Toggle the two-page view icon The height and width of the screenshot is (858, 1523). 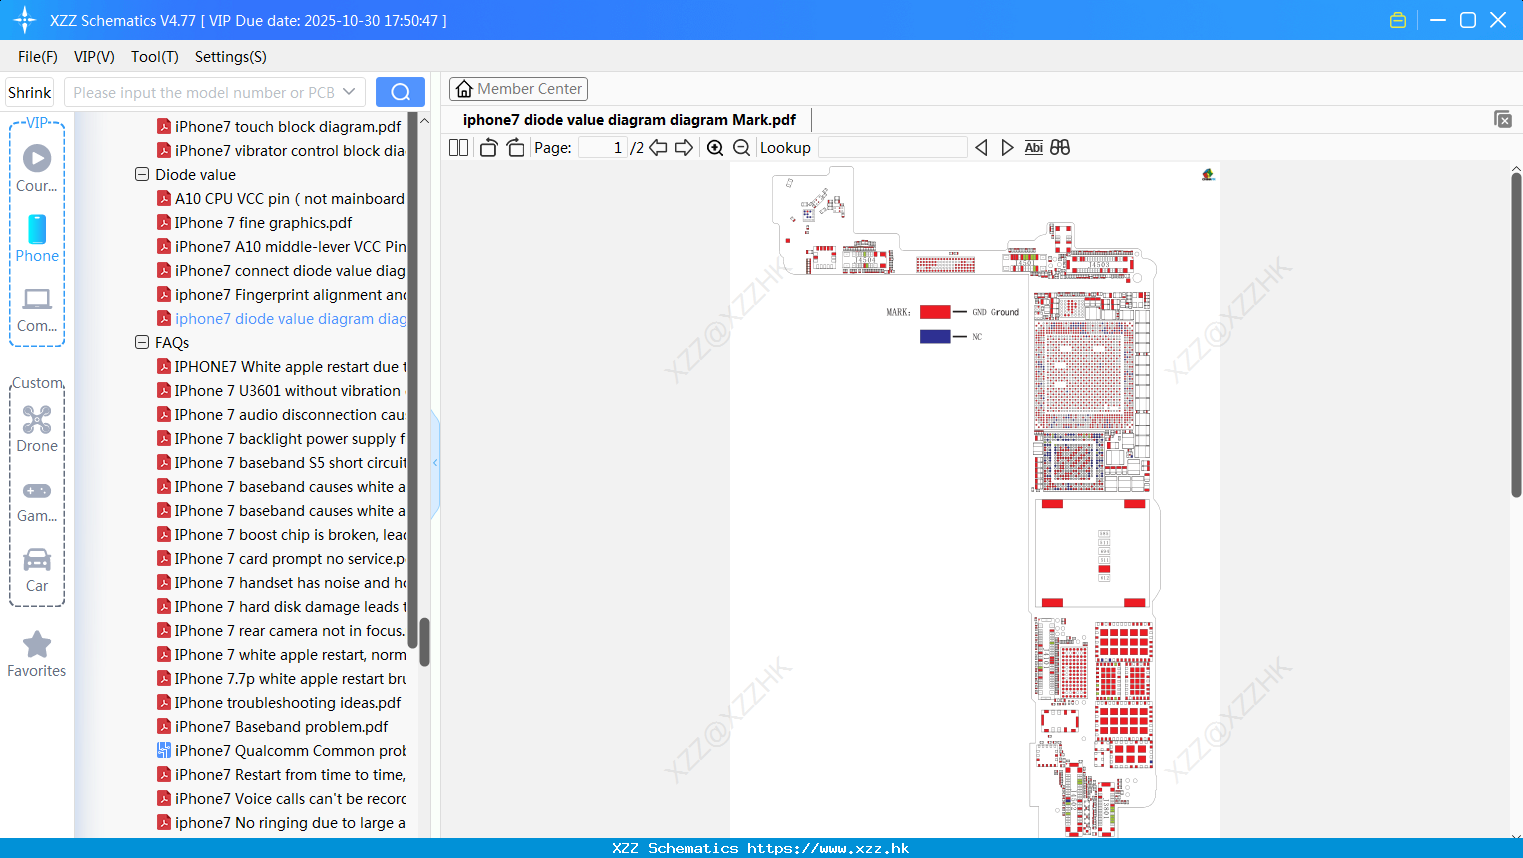[458, 148]
